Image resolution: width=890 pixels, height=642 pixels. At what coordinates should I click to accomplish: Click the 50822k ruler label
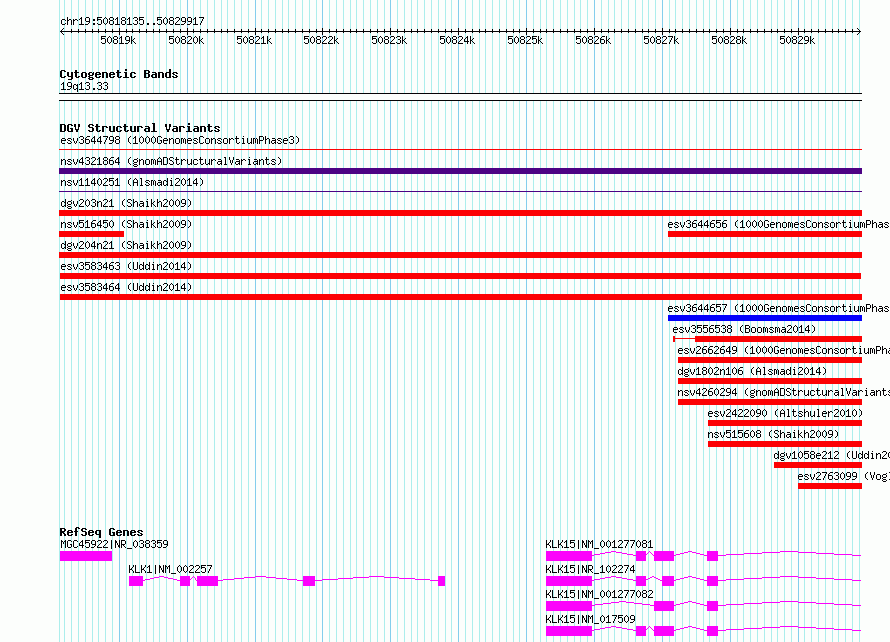point(321,40)
